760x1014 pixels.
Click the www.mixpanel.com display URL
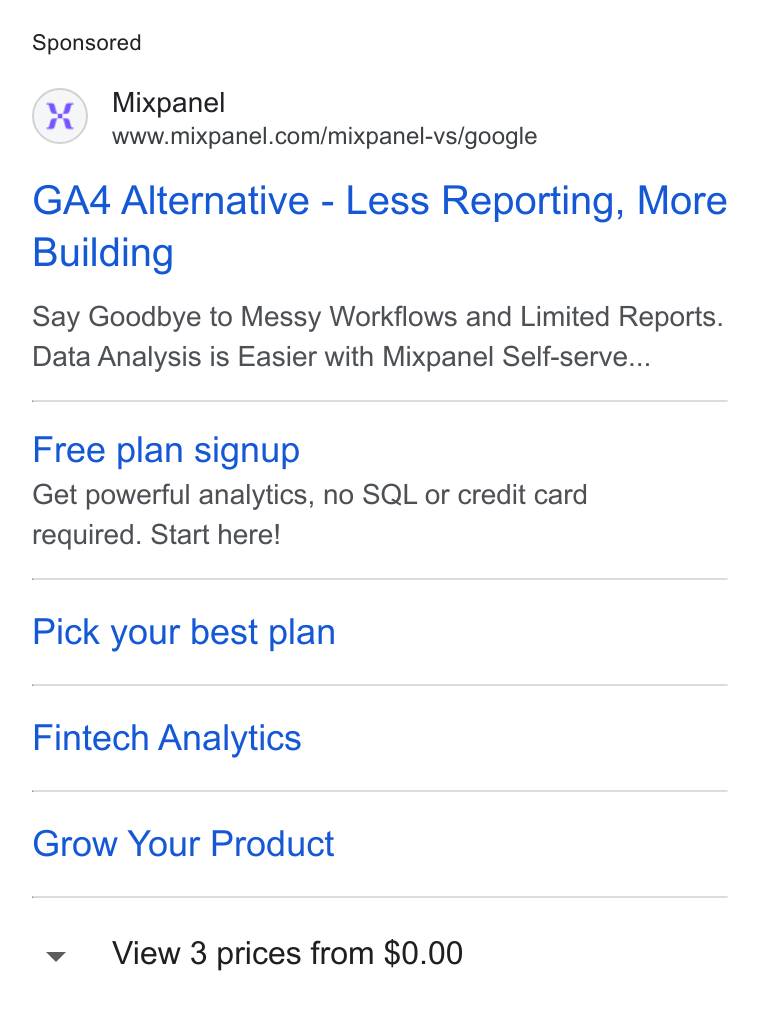(x=325, y=136)
